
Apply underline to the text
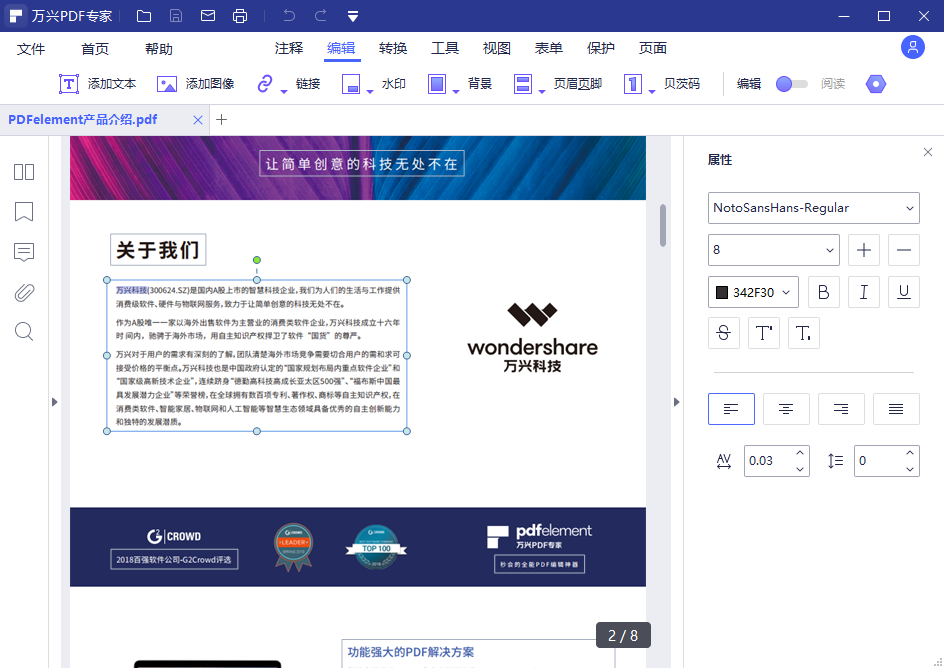(x=903, y=291)
